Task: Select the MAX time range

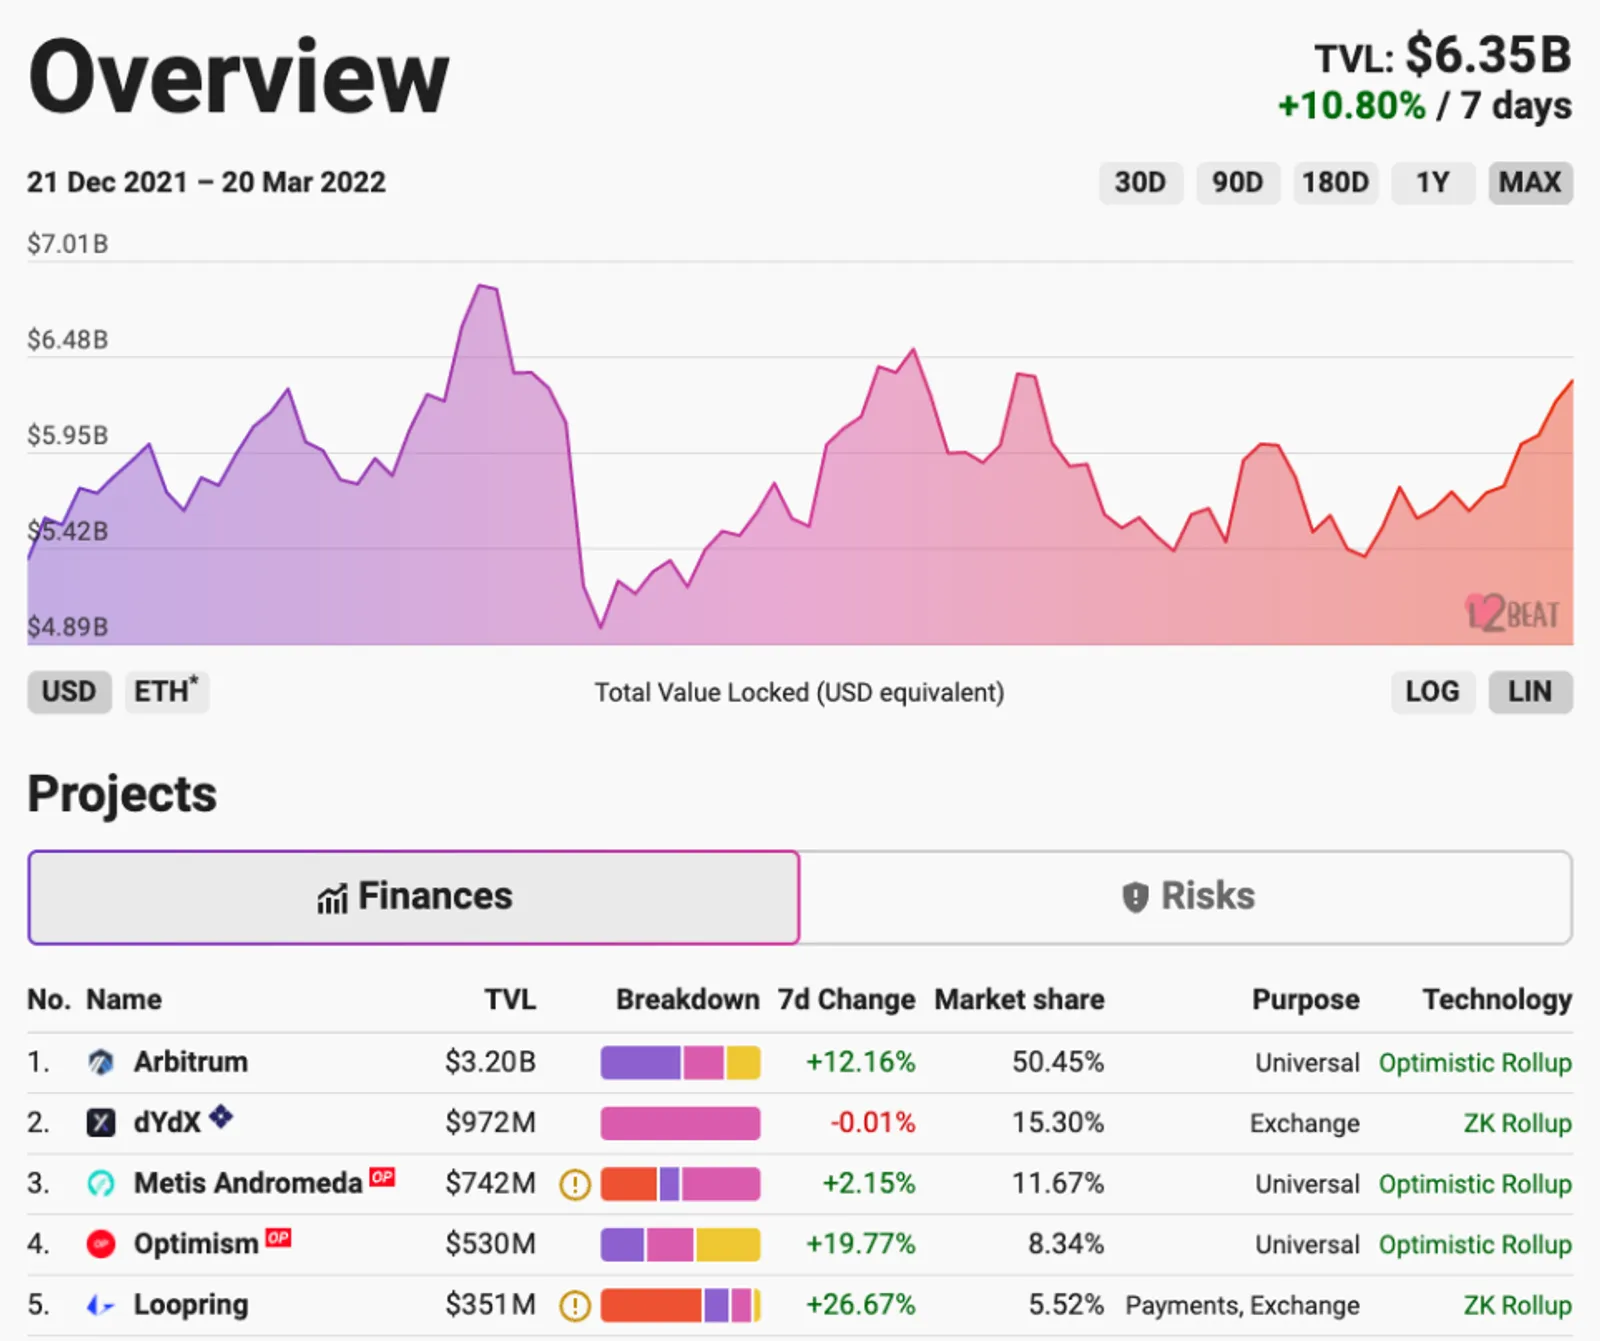Action: pyautogui.click(x=1530, y=183)
